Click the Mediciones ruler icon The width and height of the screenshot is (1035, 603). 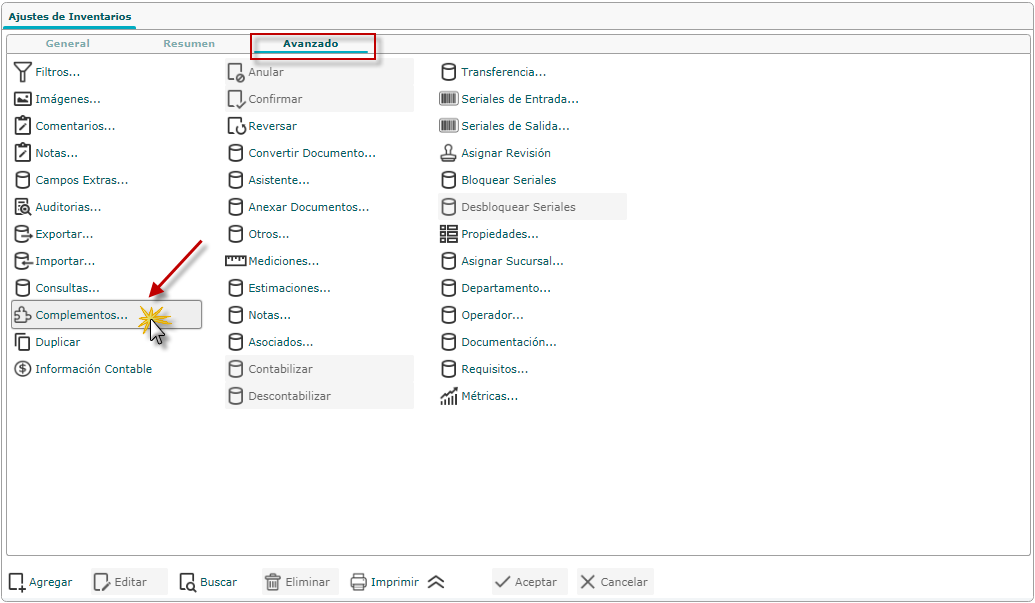(x=236, y=261)
